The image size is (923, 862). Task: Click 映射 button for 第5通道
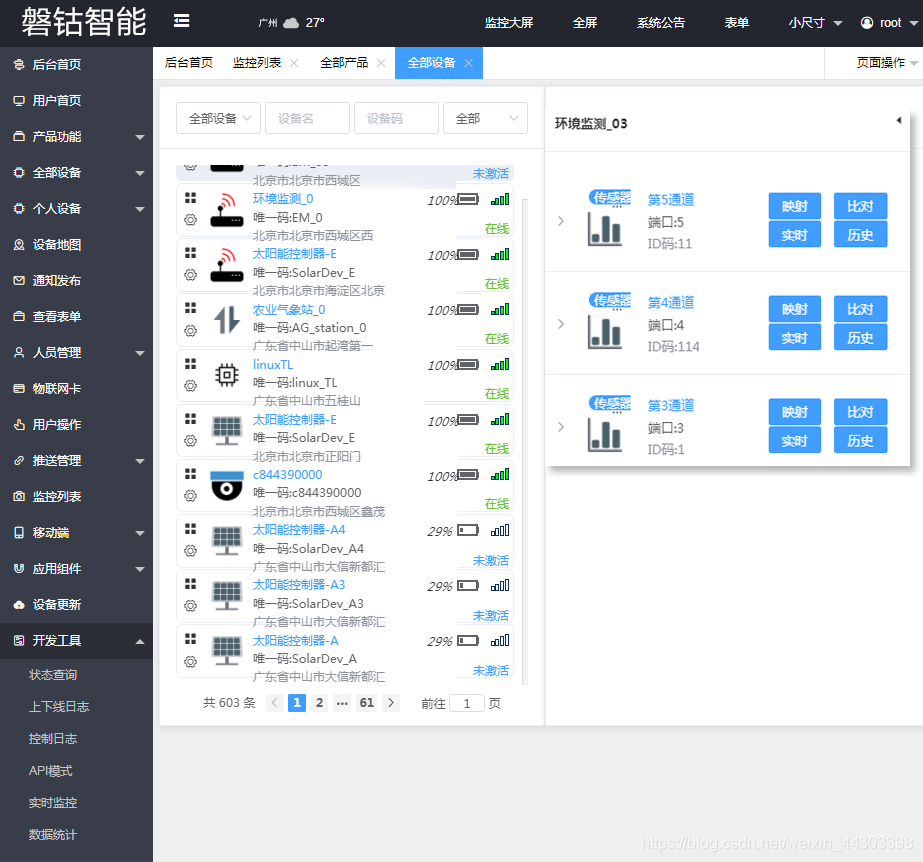(795, 206)
